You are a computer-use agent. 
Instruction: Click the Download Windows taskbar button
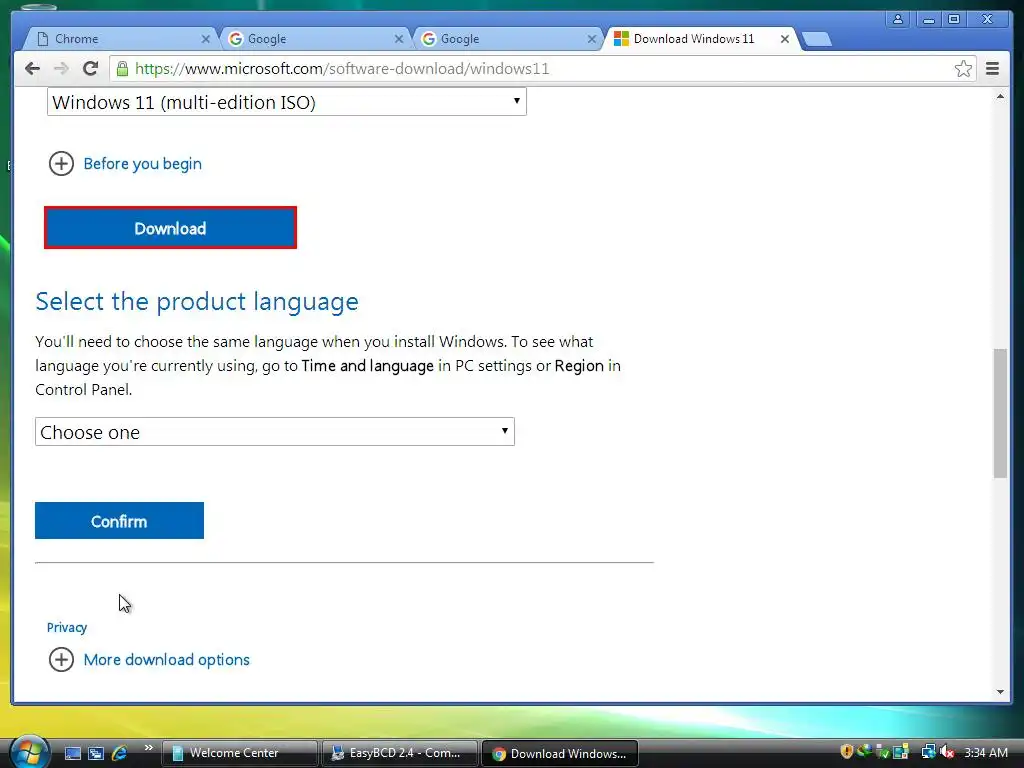coord(560,753)
